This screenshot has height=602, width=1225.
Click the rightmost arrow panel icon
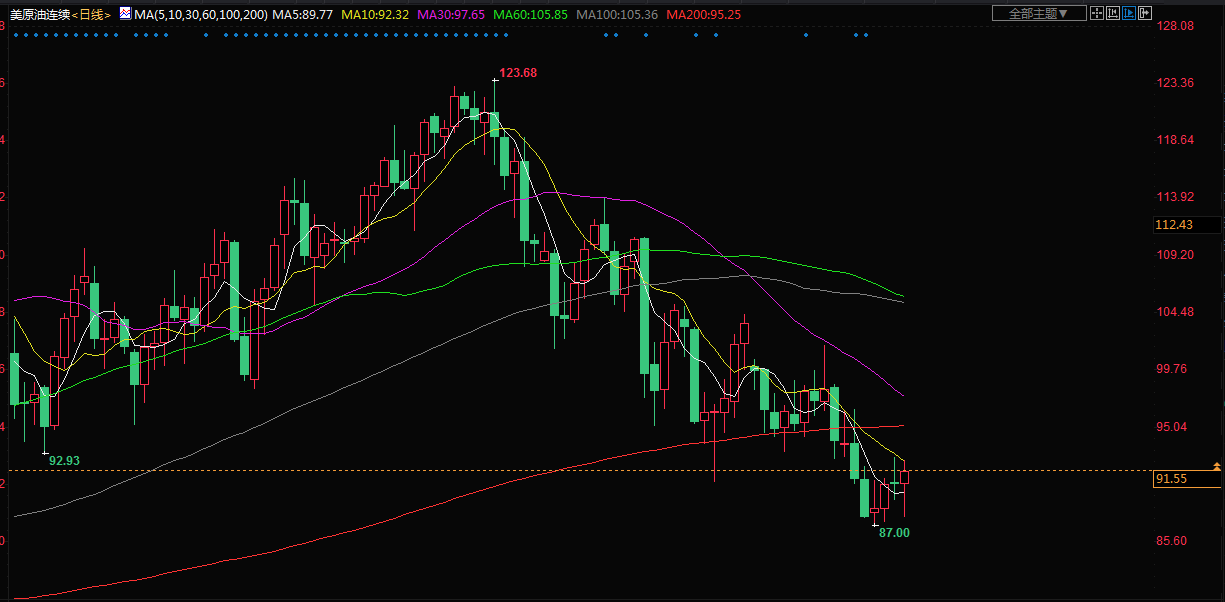click(x=1145, y=13)
